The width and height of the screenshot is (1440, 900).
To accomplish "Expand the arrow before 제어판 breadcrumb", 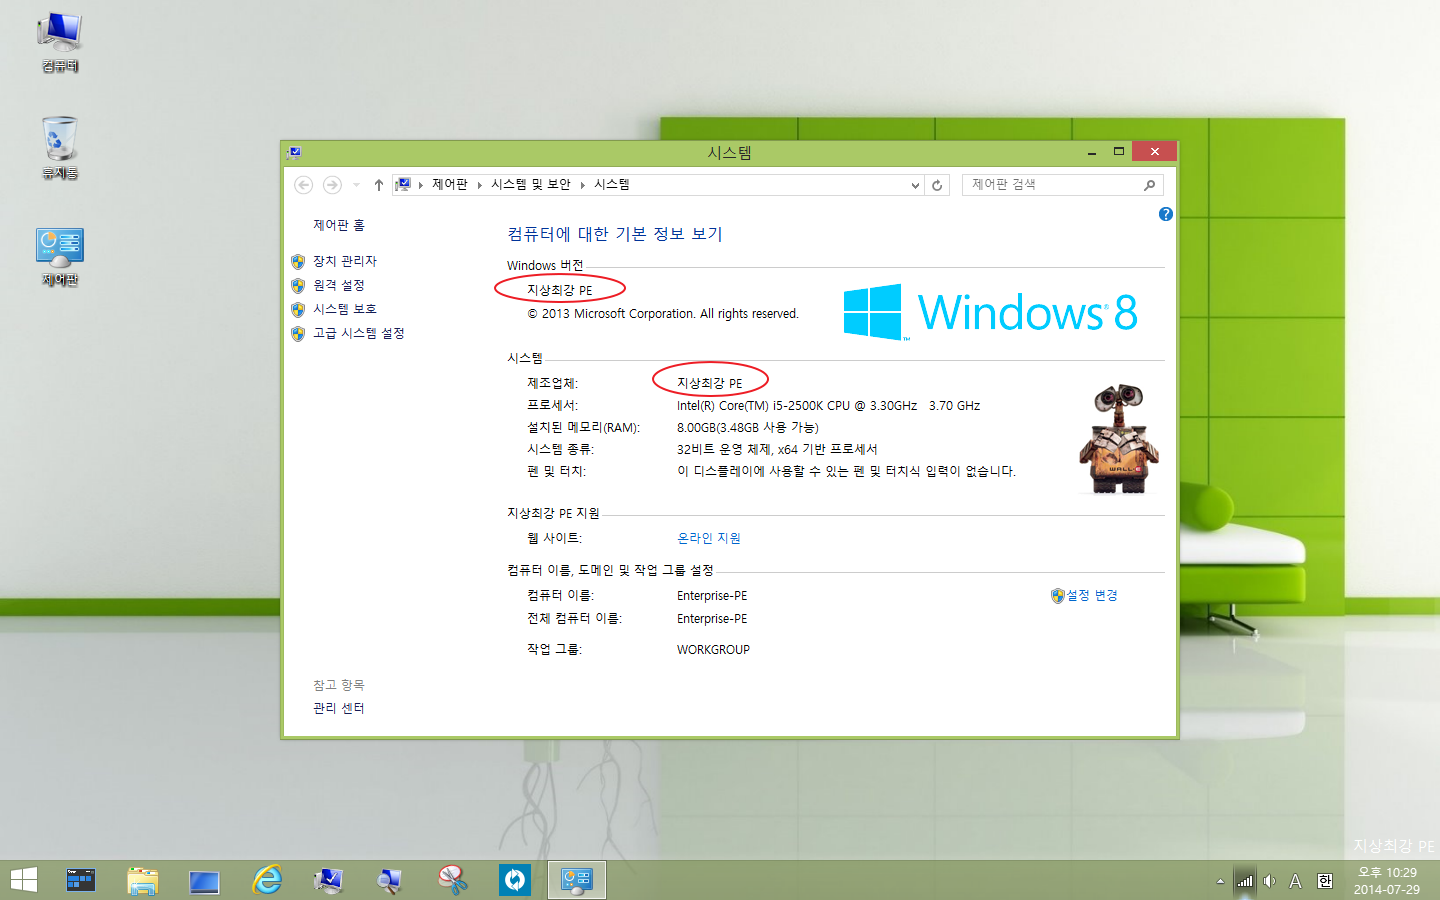I will tap(421, 185).
